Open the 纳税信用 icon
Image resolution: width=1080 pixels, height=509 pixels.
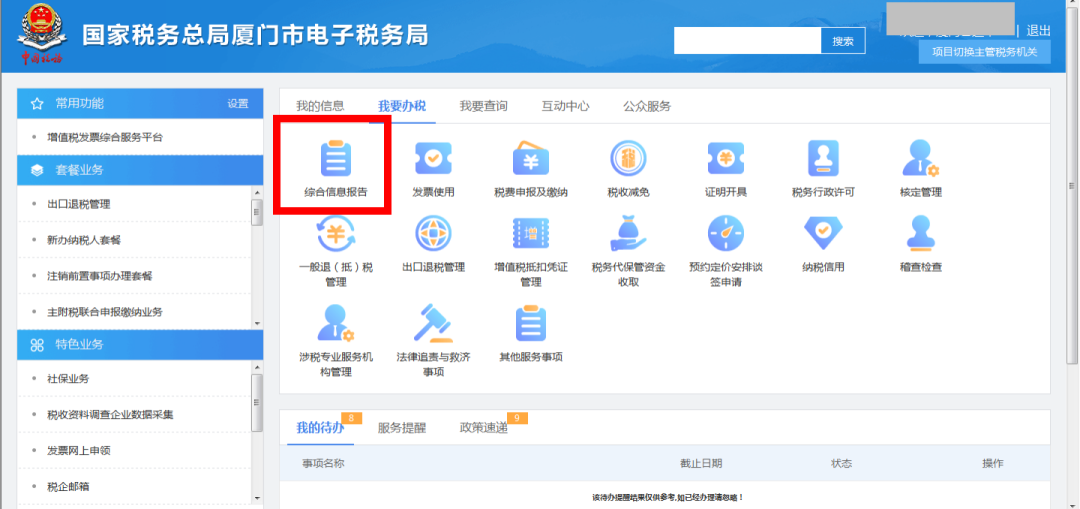(823, 233)
